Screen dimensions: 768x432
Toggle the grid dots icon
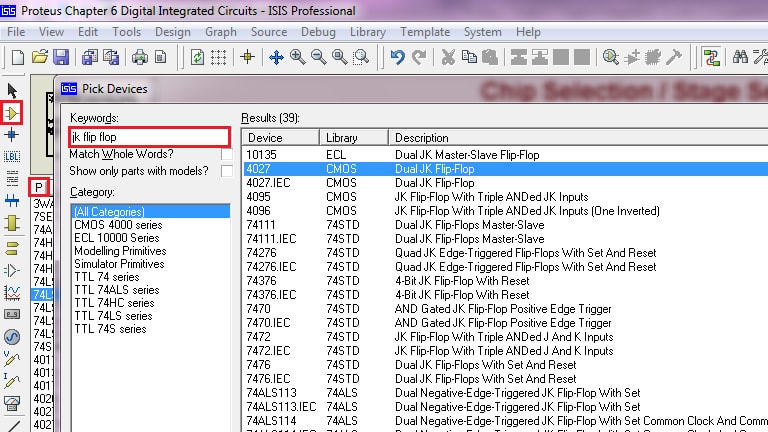coord(218,57)
